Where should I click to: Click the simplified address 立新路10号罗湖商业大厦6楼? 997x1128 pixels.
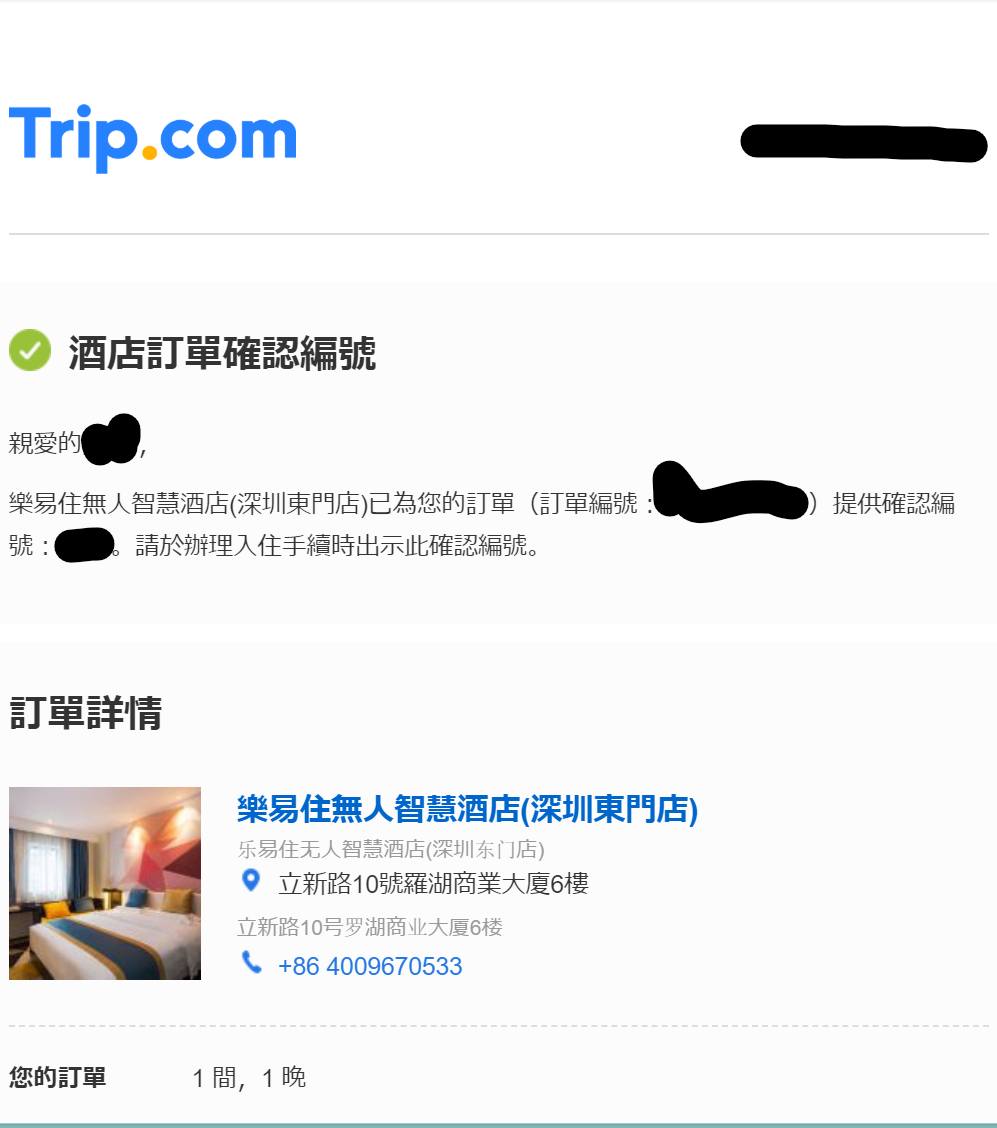[x=370, y=927]
